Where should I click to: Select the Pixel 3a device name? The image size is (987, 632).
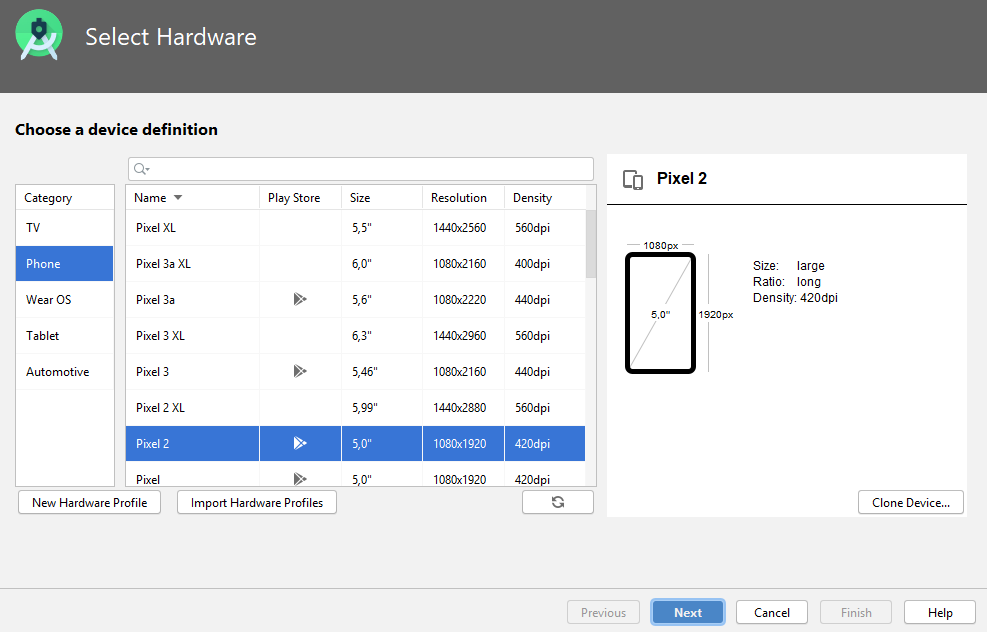click(x=155, y=300)
